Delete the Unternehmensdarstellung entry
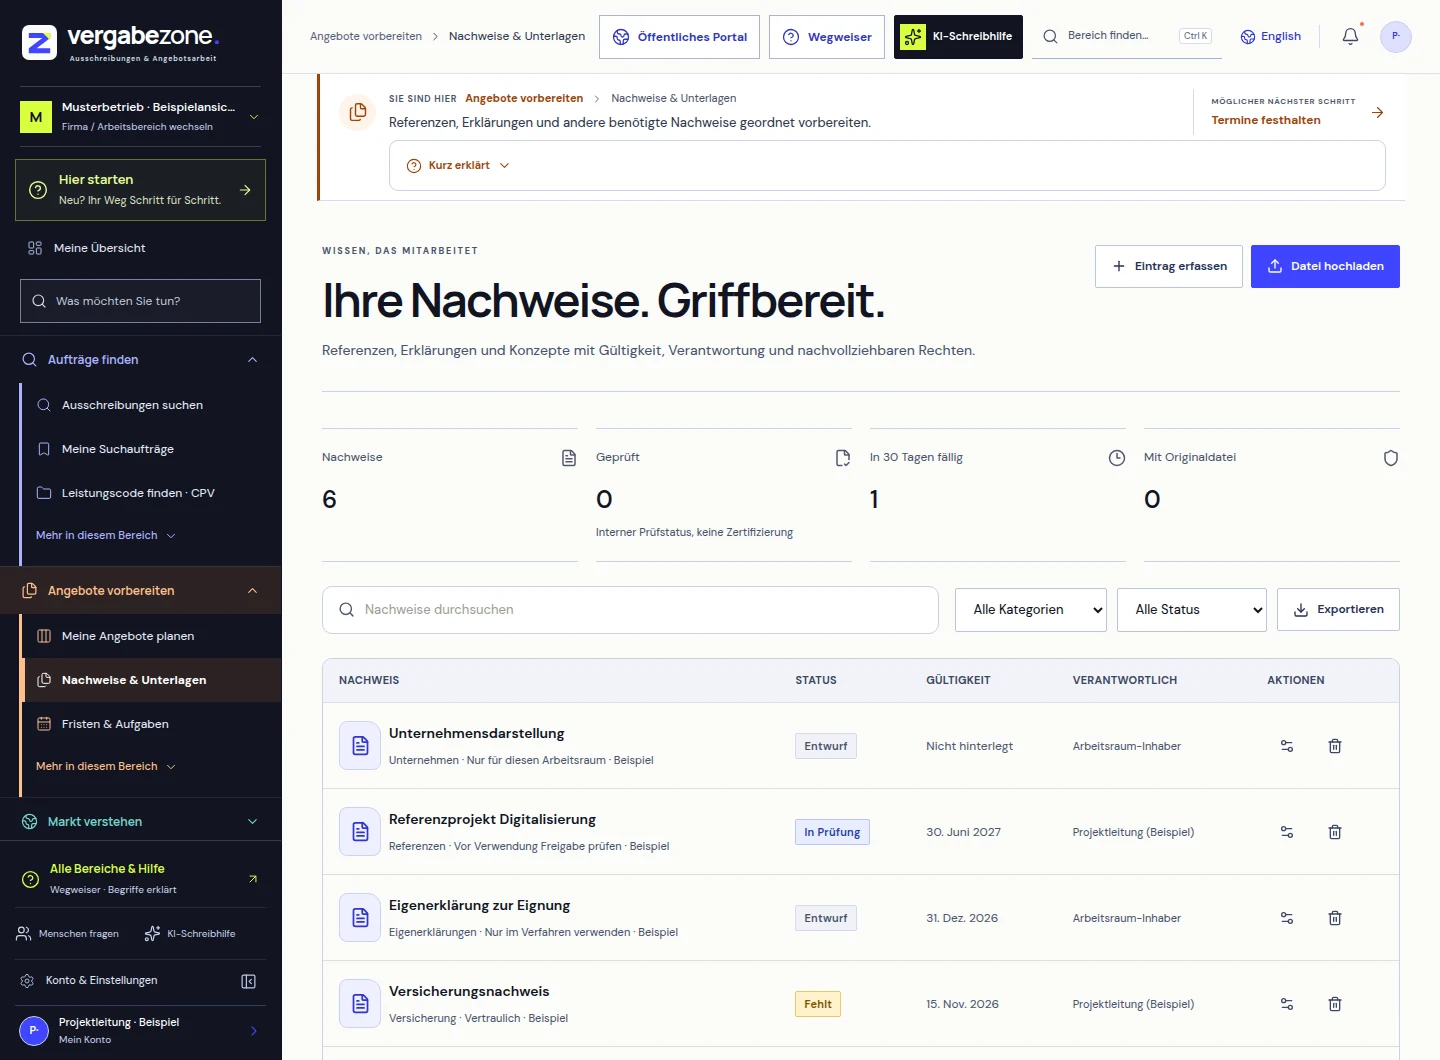Image resolution: width=1440 pixels, height=1060 pixels. [1334, 746]
